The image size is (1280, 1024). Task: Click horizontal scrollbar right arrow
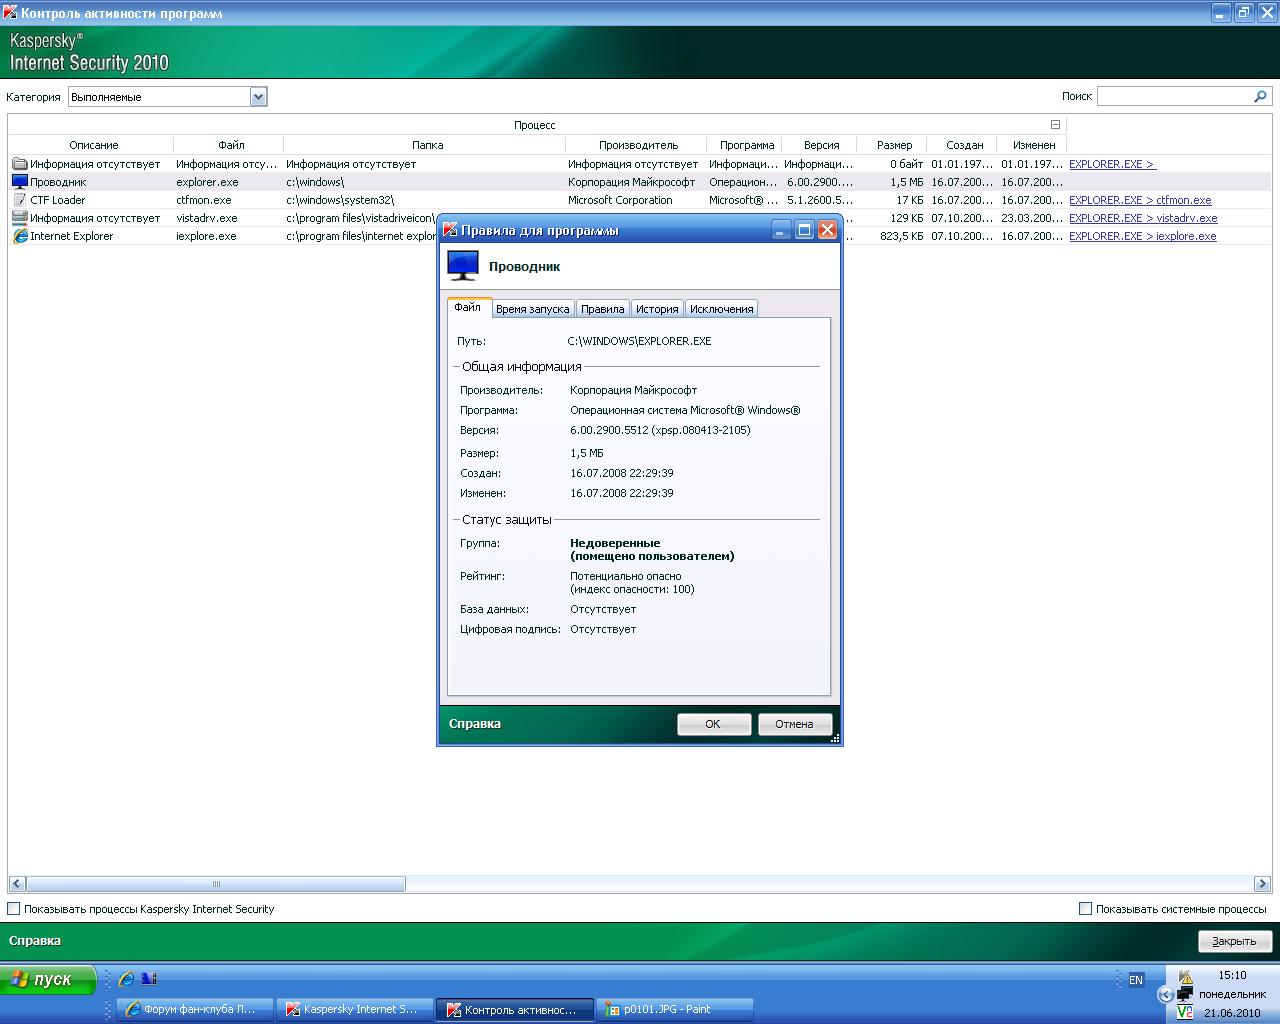pyautogui.click(x=1262, y=884)
